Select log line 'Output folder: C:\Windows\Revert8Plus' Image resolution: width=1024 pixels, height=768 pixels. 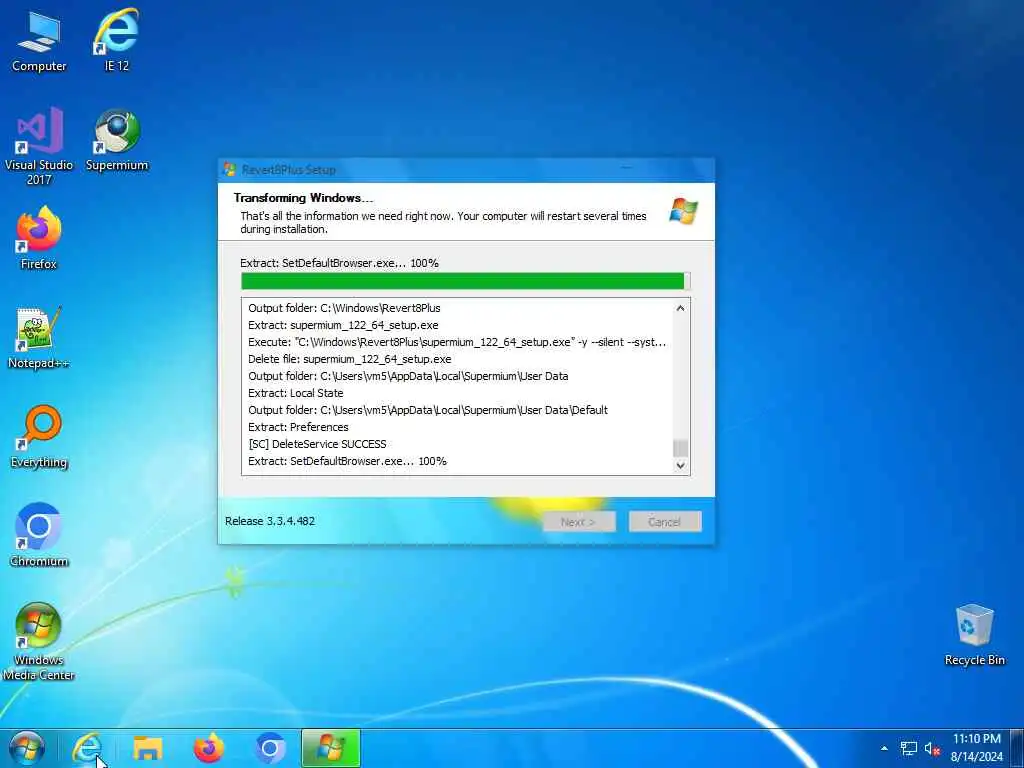(x=344, y=308)
